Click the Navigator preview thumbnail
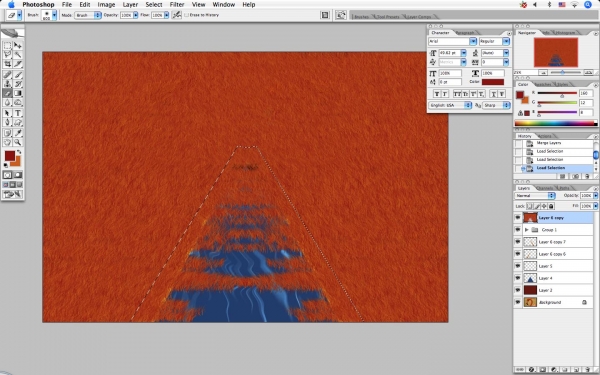This screenshot has height=375, width=600. point(556,53)
